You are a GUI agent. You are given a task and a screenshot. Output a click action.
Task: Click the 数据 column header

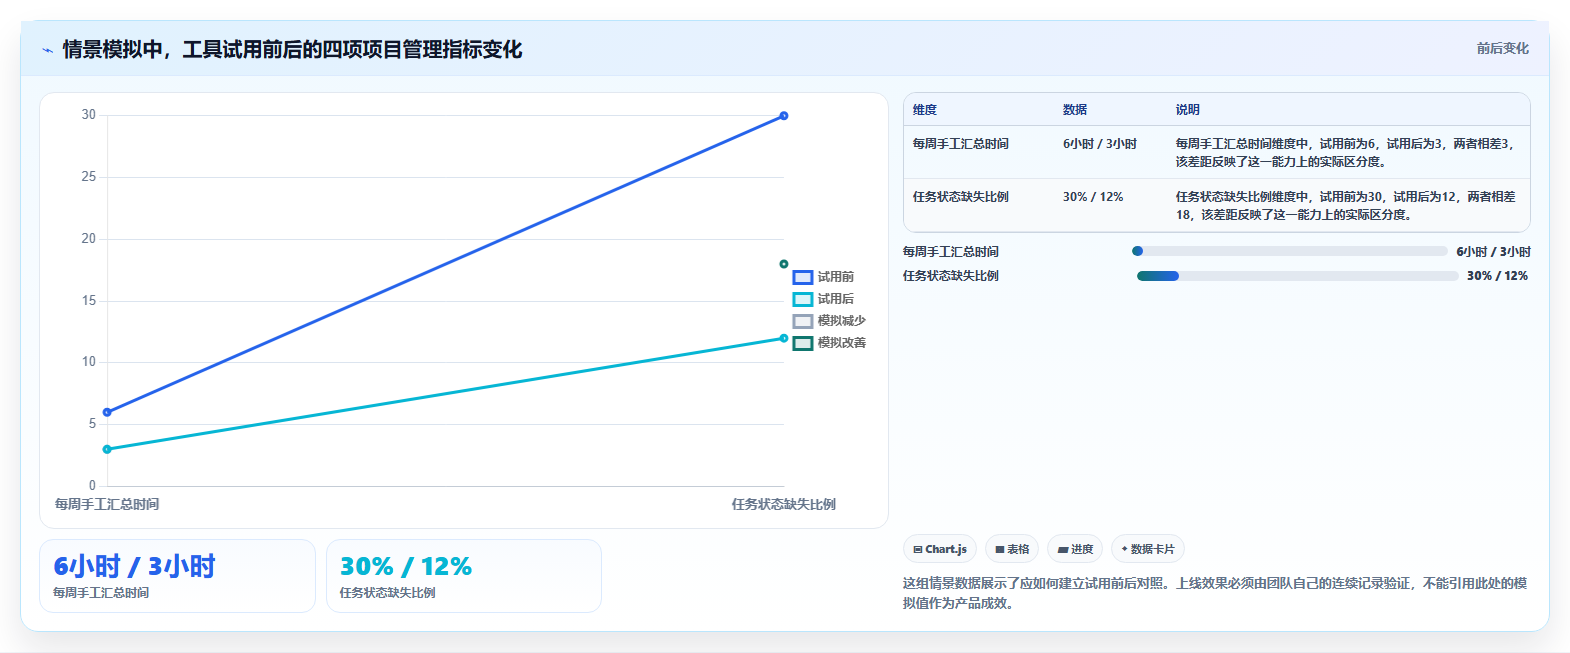point(1075,110)
